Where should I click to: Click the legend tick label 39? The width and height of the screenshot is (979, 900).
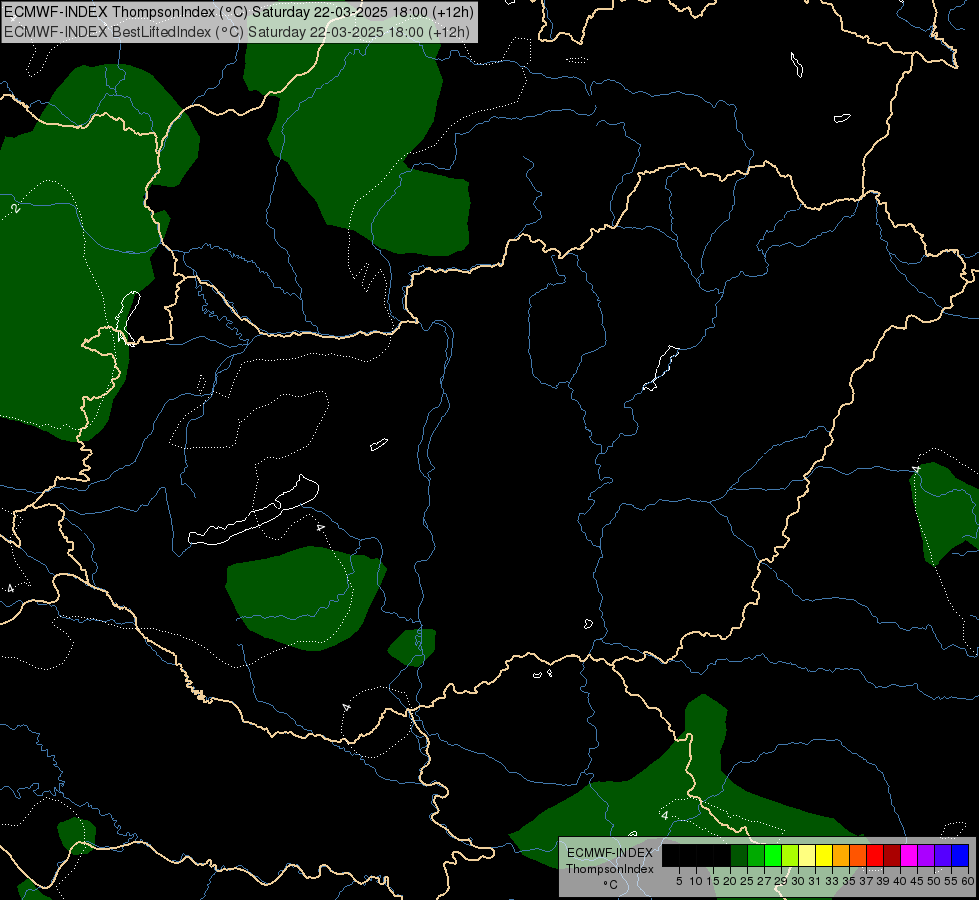[x=883, y=881]
